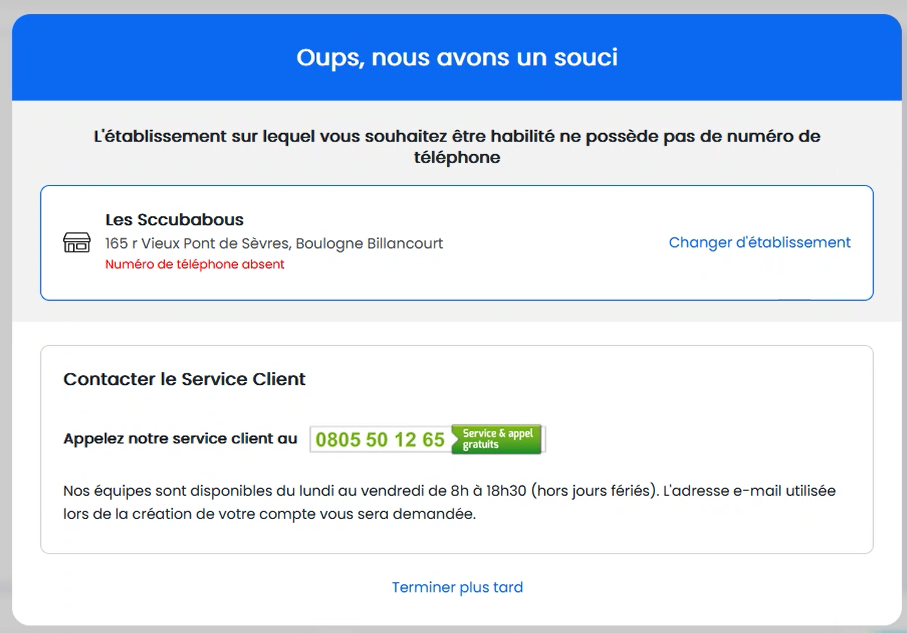Click the shop icon next to Les Sccubabous
Viewport: 907px width, 633px height.
(x=76, y=242)
